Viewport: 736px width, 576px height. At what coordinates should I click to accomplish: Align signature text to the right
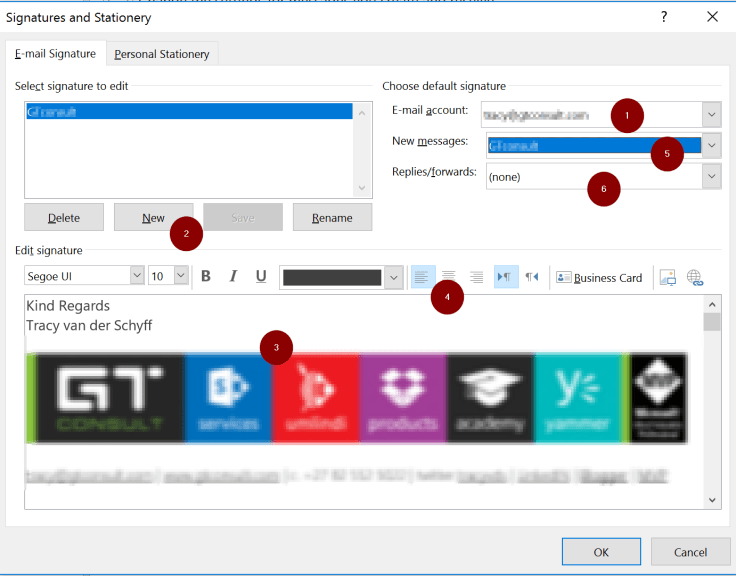[x=477, y=277]
